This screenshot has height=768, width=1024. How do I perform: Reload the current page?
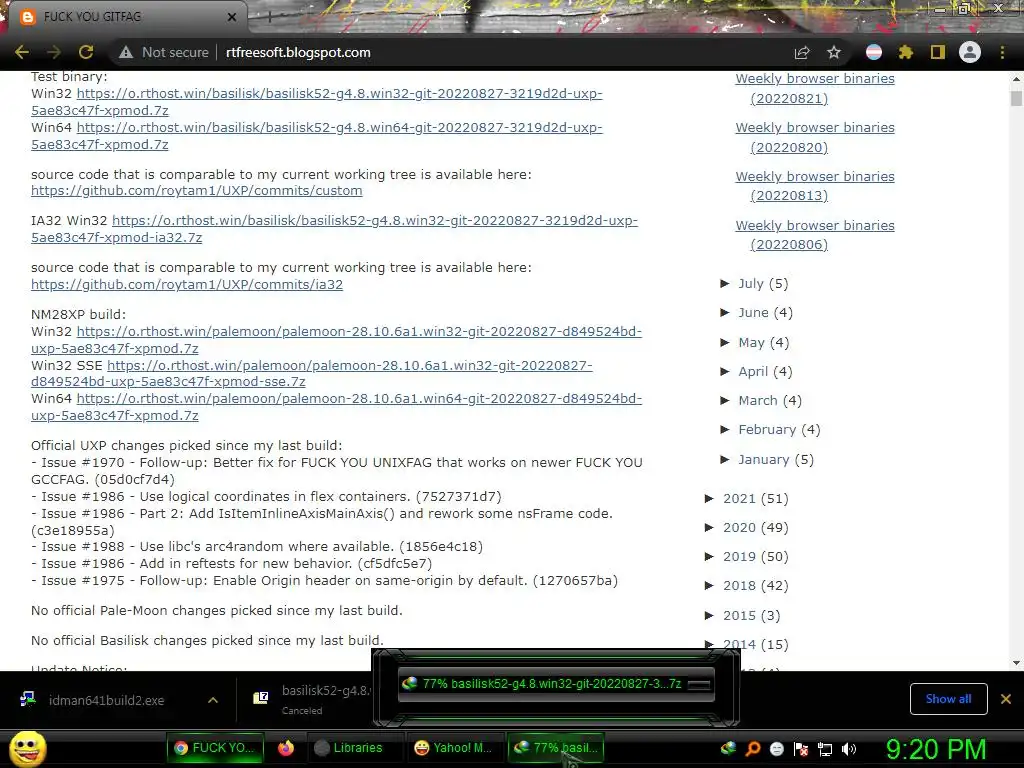tap(86, 52)
